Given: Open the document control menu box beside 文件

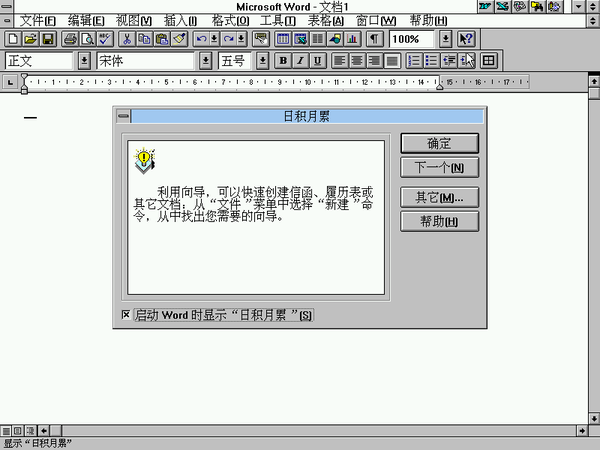Looking at the screenshot, I should tap(7, 20).
